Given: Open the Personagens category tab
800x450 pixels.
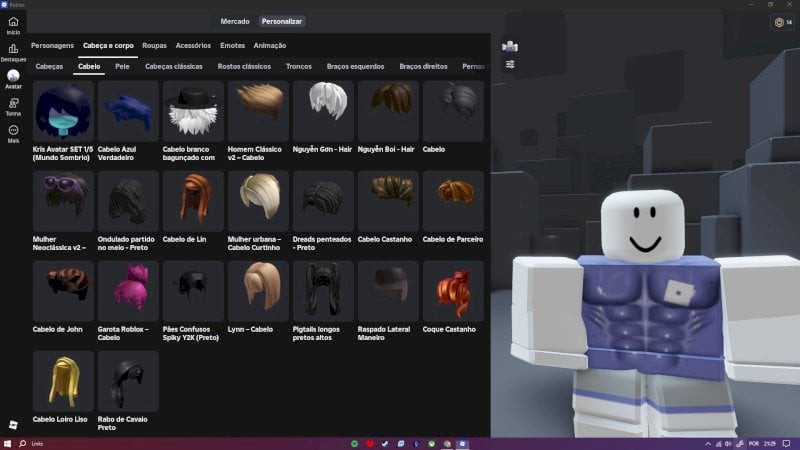Looking at the screenshot, I should point(52,45).
